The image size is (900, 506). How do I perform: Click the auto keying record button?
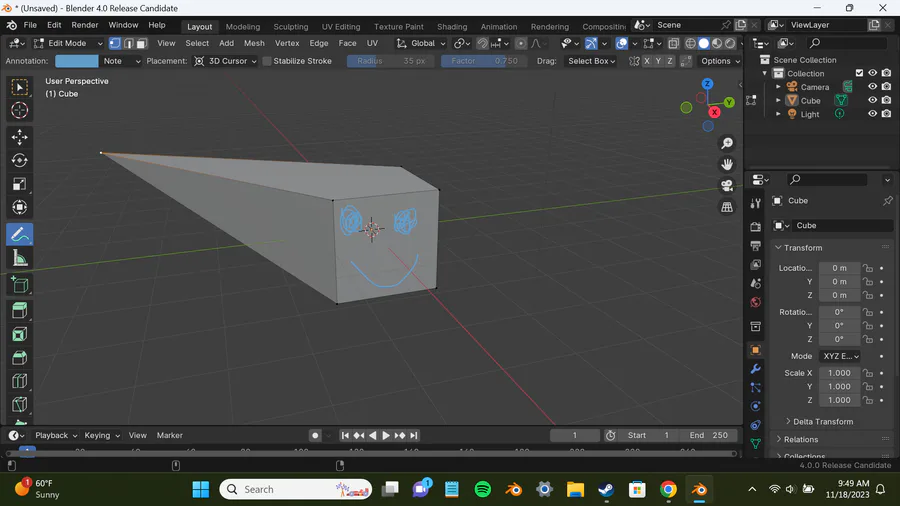(x=315, y=435)
